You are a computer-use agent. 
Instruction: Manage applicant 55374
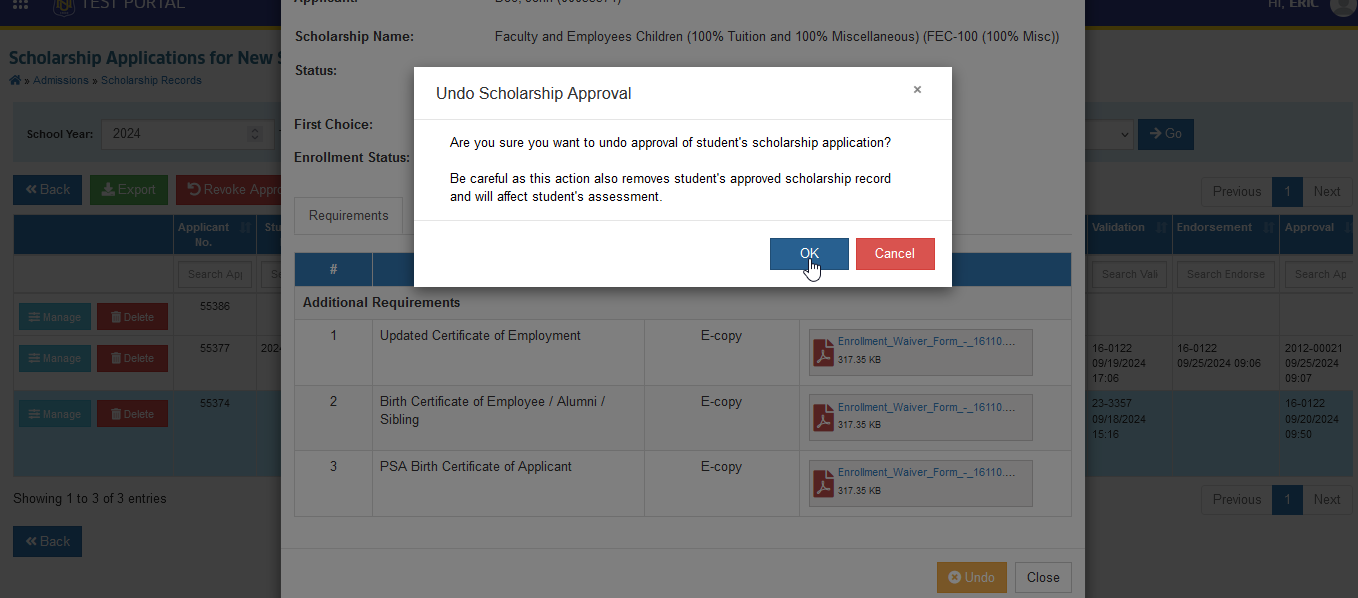point(55,414)
